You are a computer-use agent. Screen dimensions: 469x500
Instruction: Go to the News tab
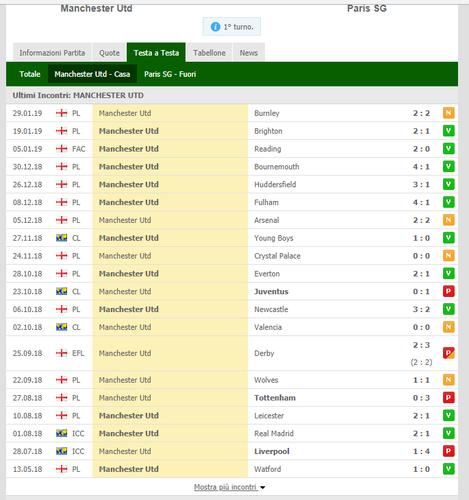(x=249, y=53)
